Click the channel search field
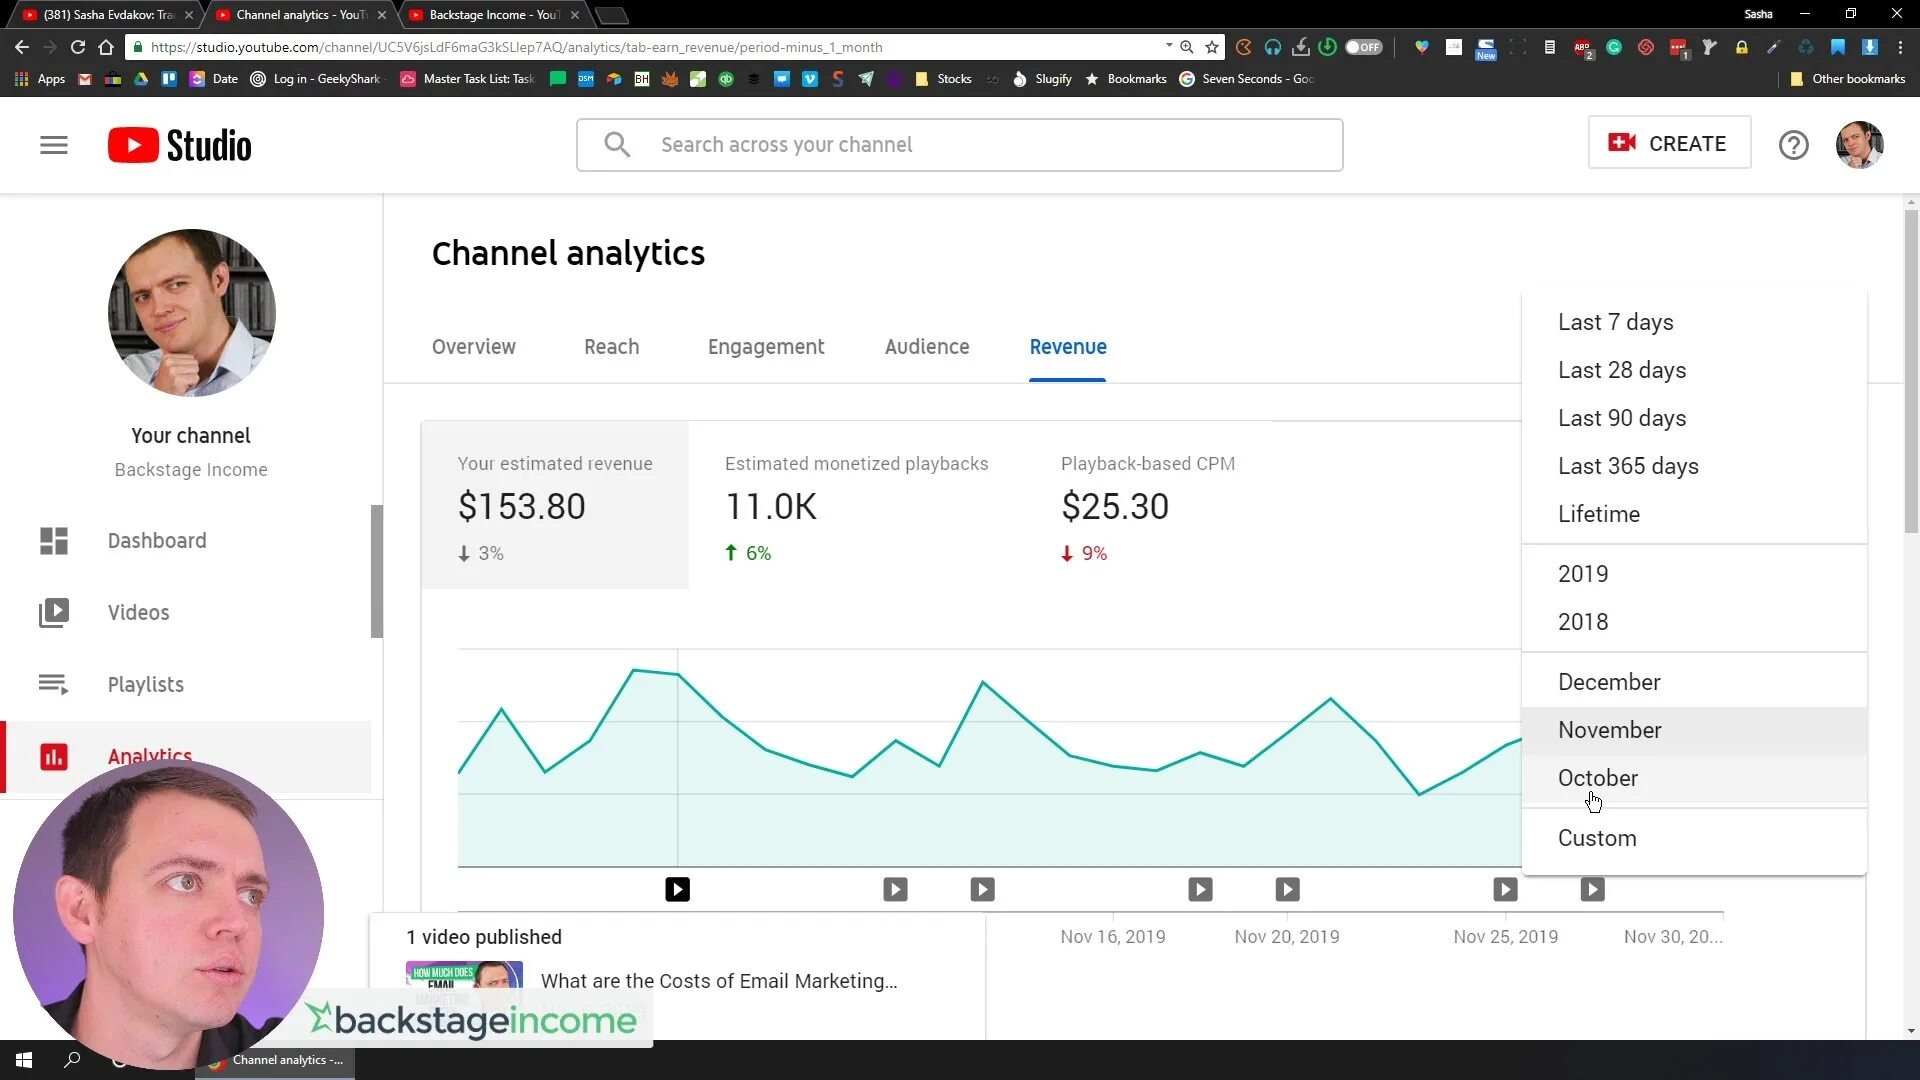Screen dimensions: 1920x1080 click(959, 145)
